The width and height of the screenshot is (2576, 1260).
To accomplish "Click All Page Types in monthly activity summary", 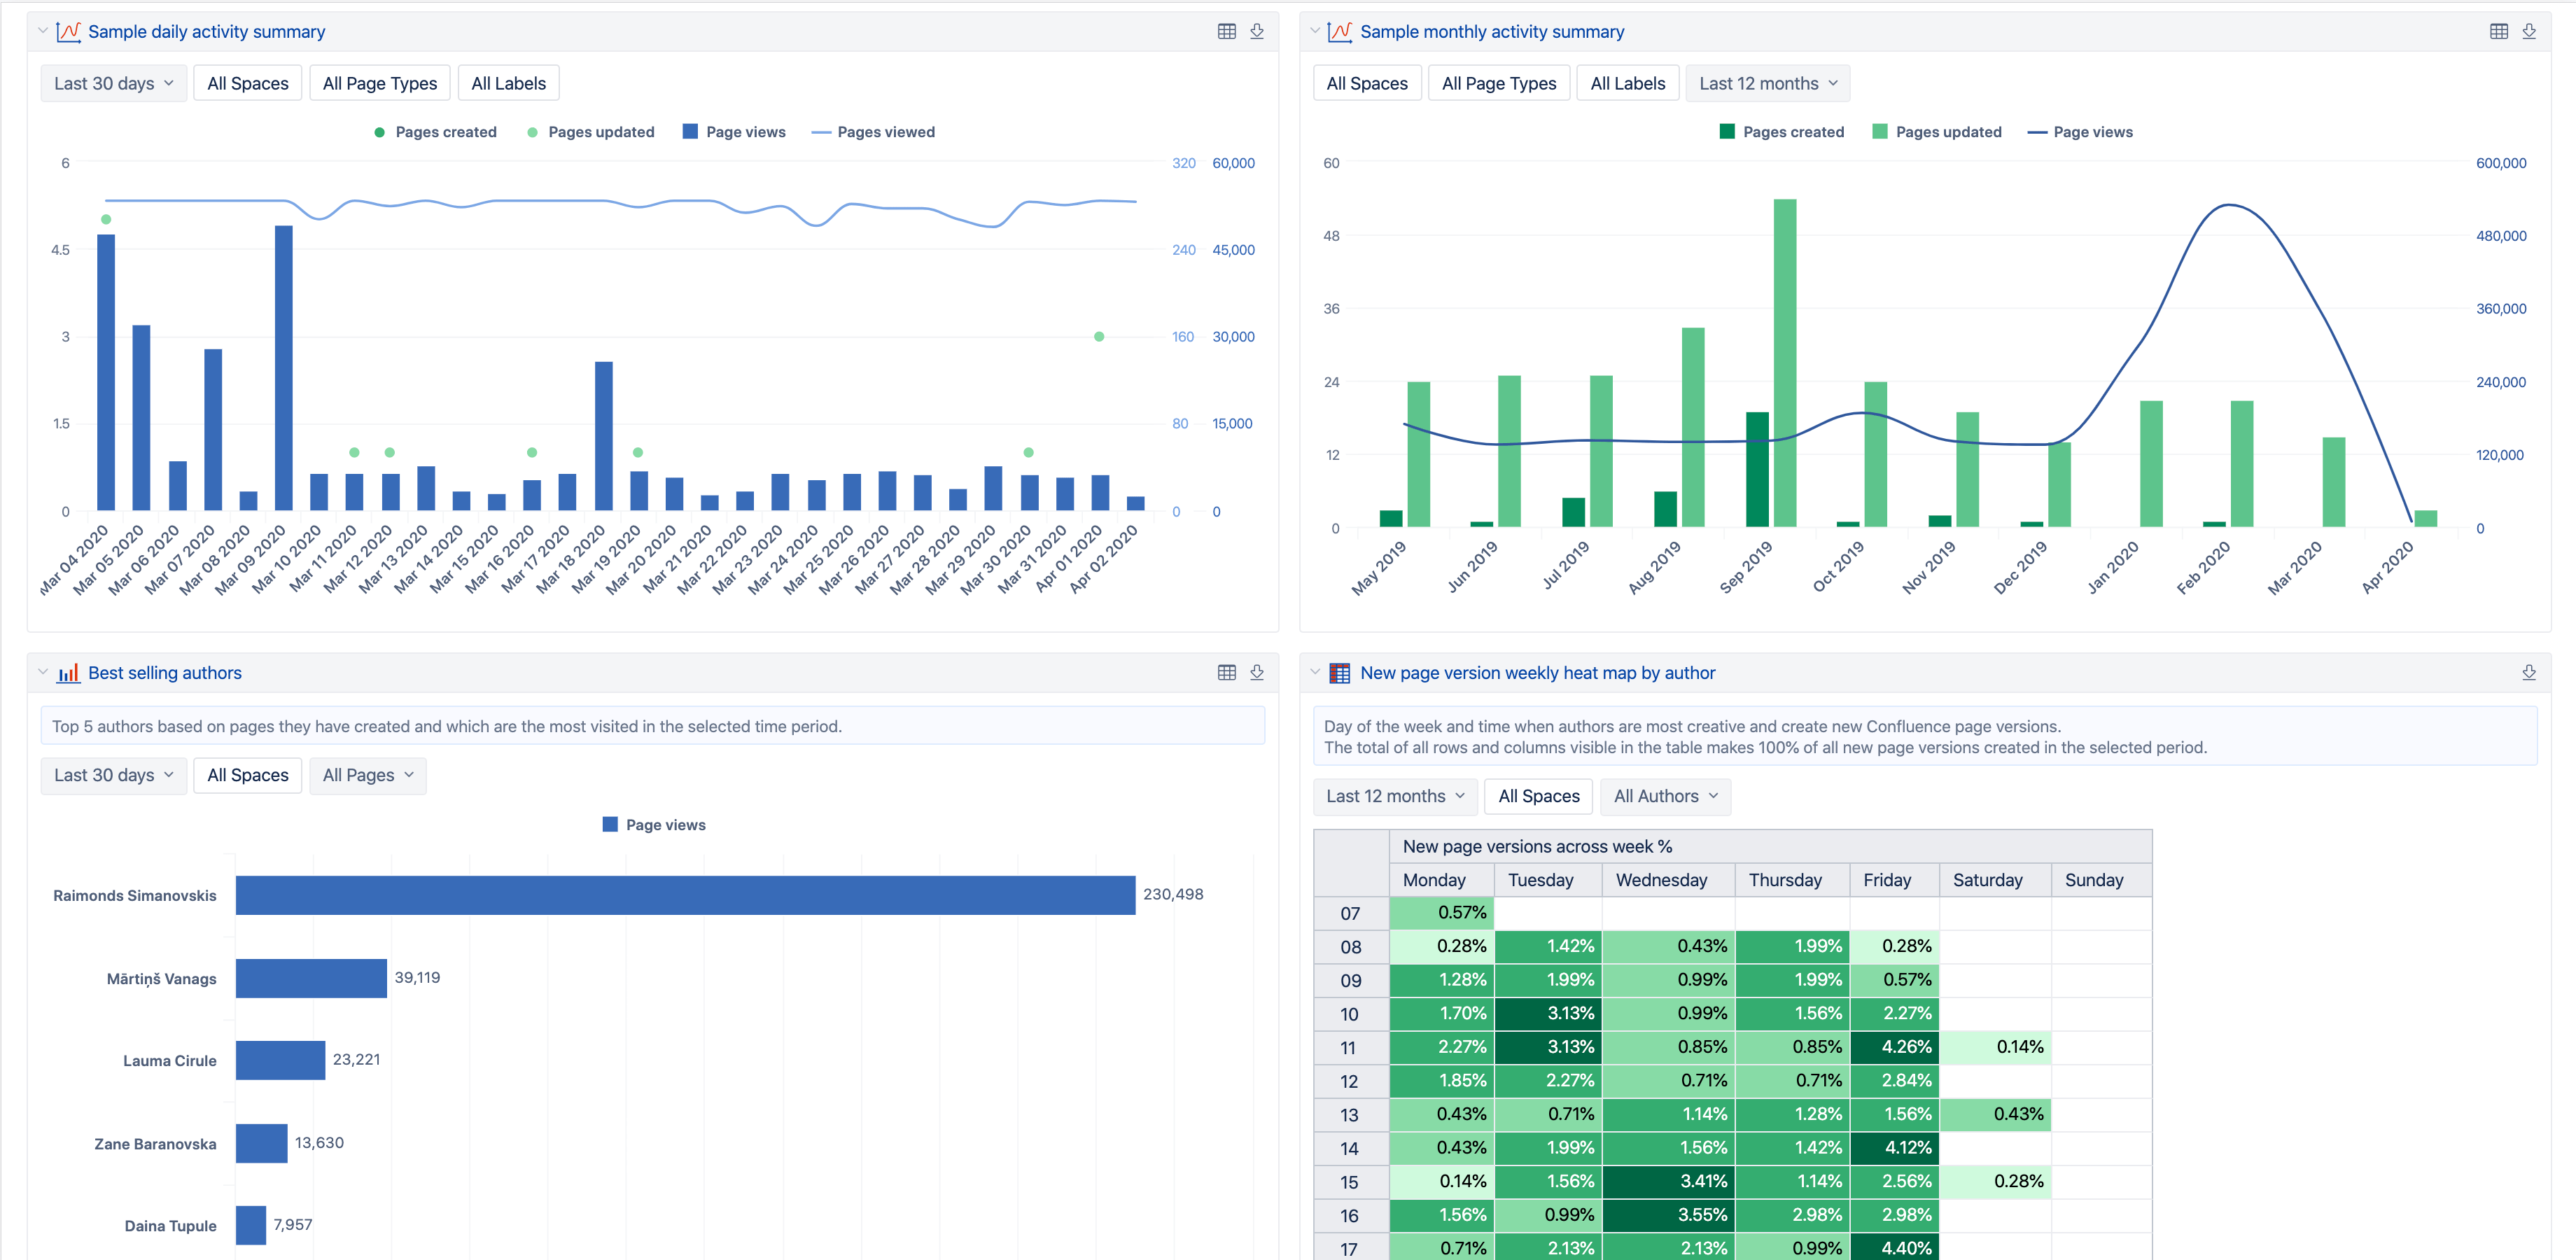I will tap(1499, 84).
